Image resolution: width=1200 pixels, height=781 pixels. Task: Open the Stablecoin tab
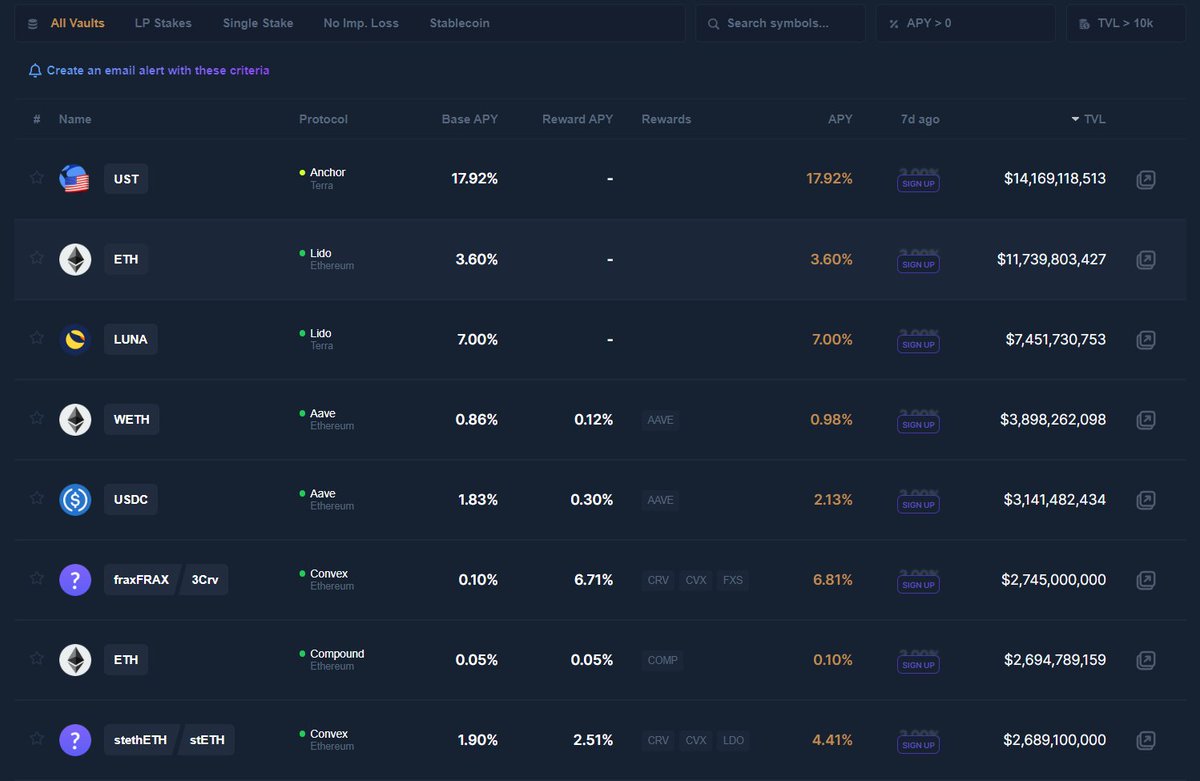tap(460, 23)
